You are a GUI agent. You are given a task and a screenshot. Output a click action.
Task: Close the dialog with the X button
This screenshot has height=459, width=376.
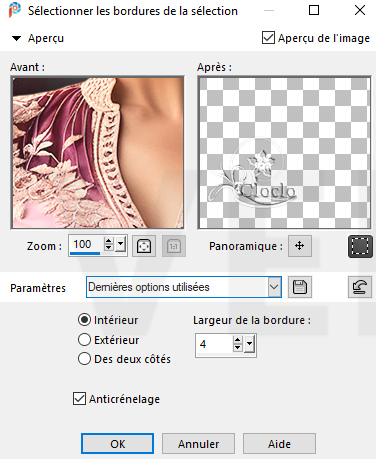tap(360, 10)
